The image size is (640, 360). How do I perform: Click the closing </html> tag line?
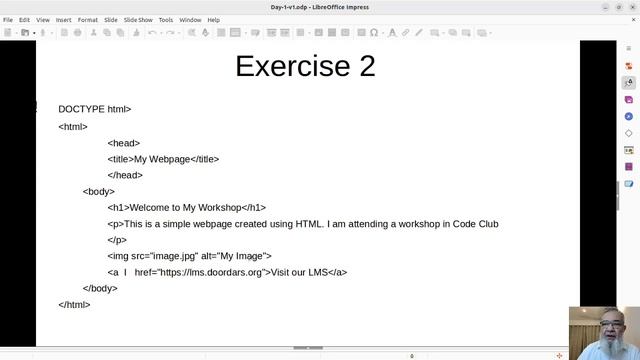tap(74, 305)
